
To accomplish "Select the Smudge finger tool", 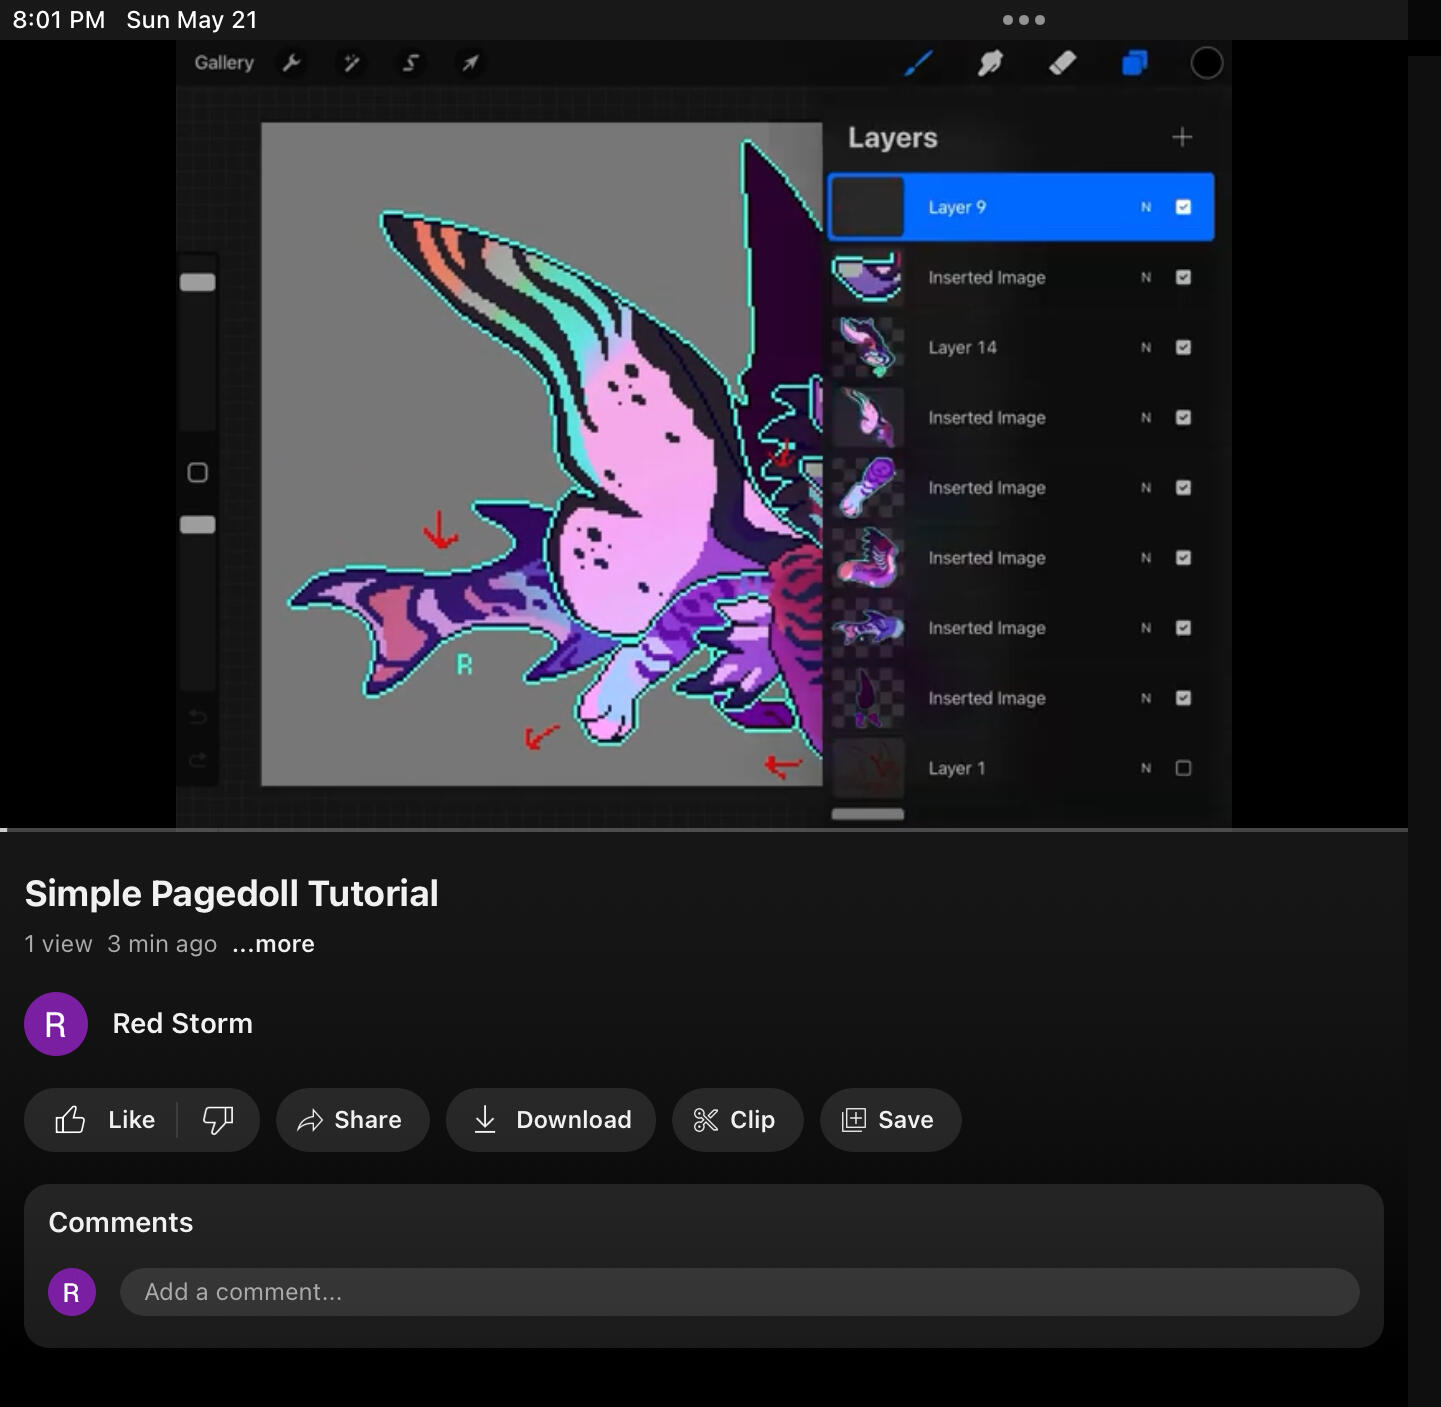I will tap(990, 63).
